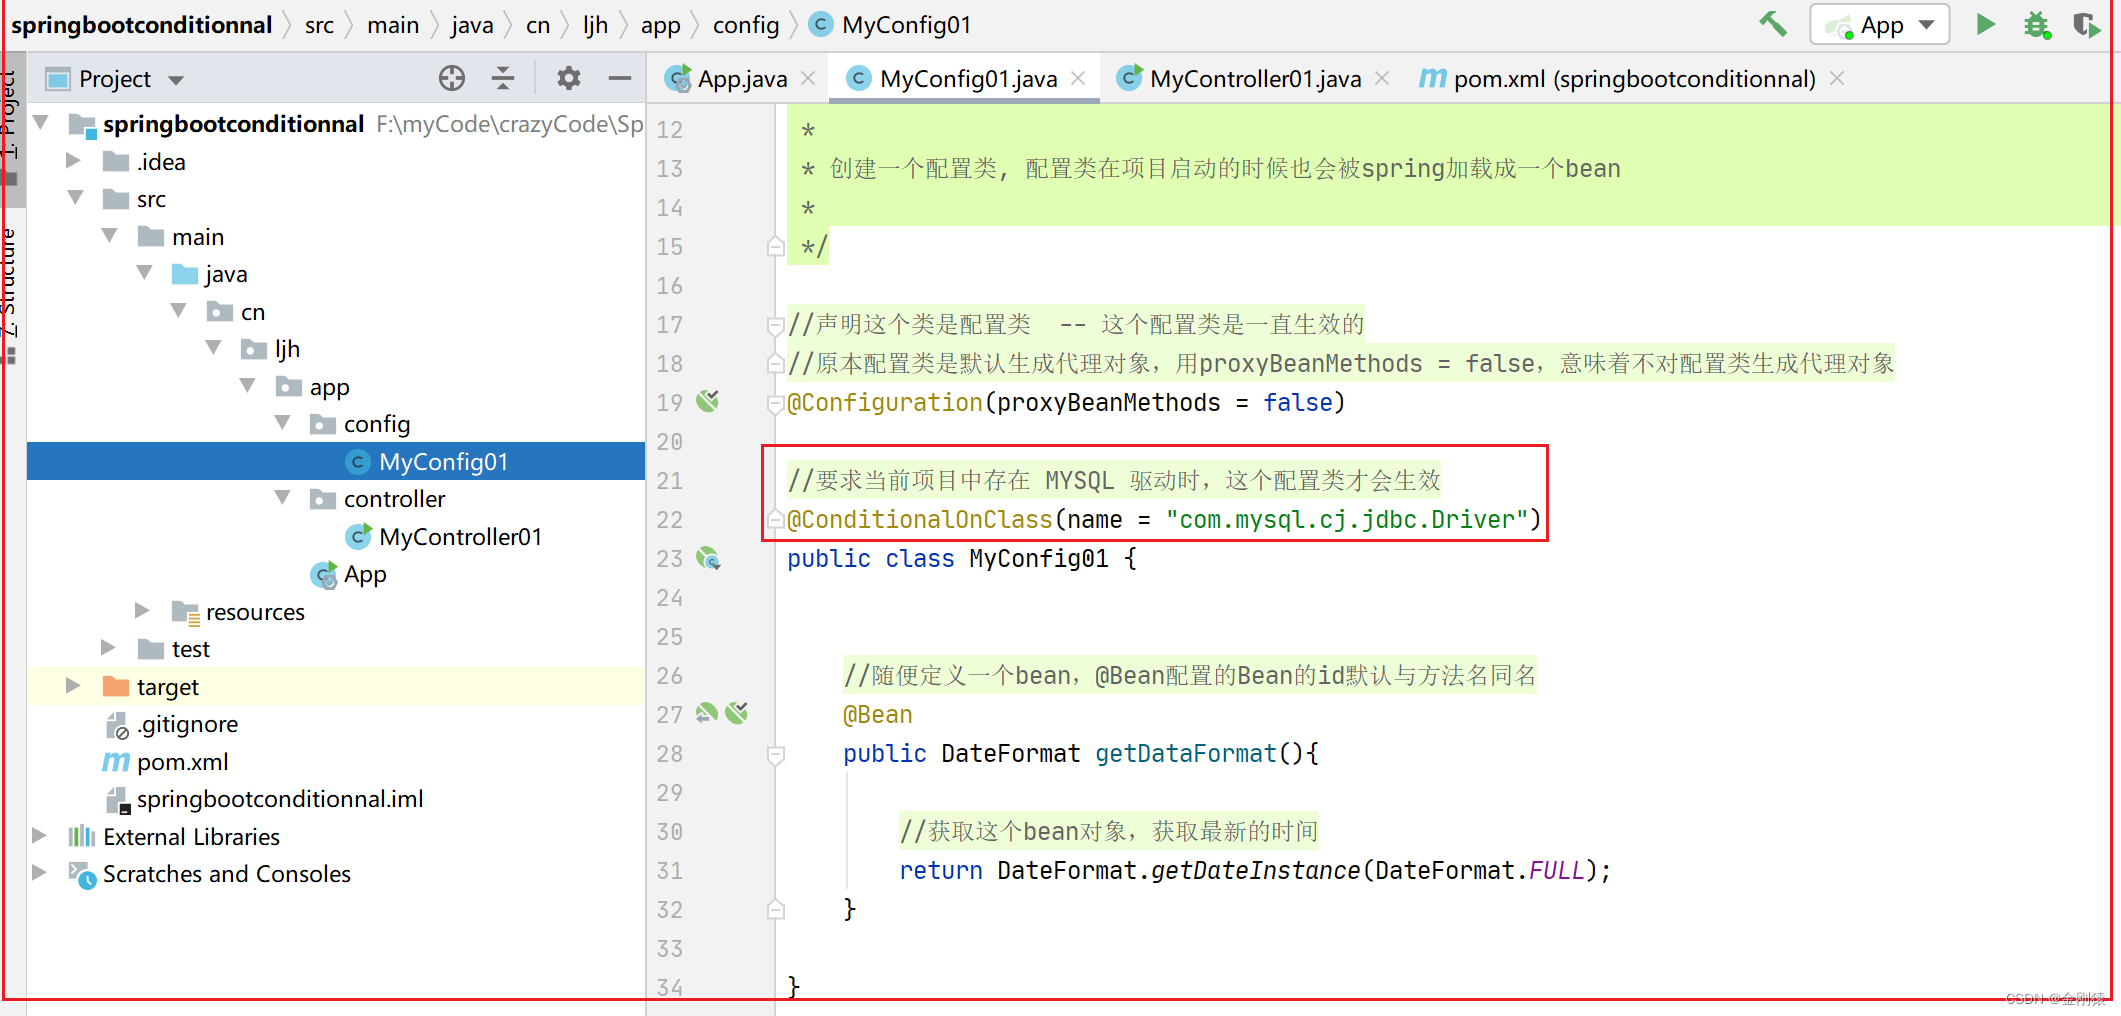Viewport: 2121px width, 1016px height.
Task: Run the App configuration with green play icon
Action: point(1986,24)
